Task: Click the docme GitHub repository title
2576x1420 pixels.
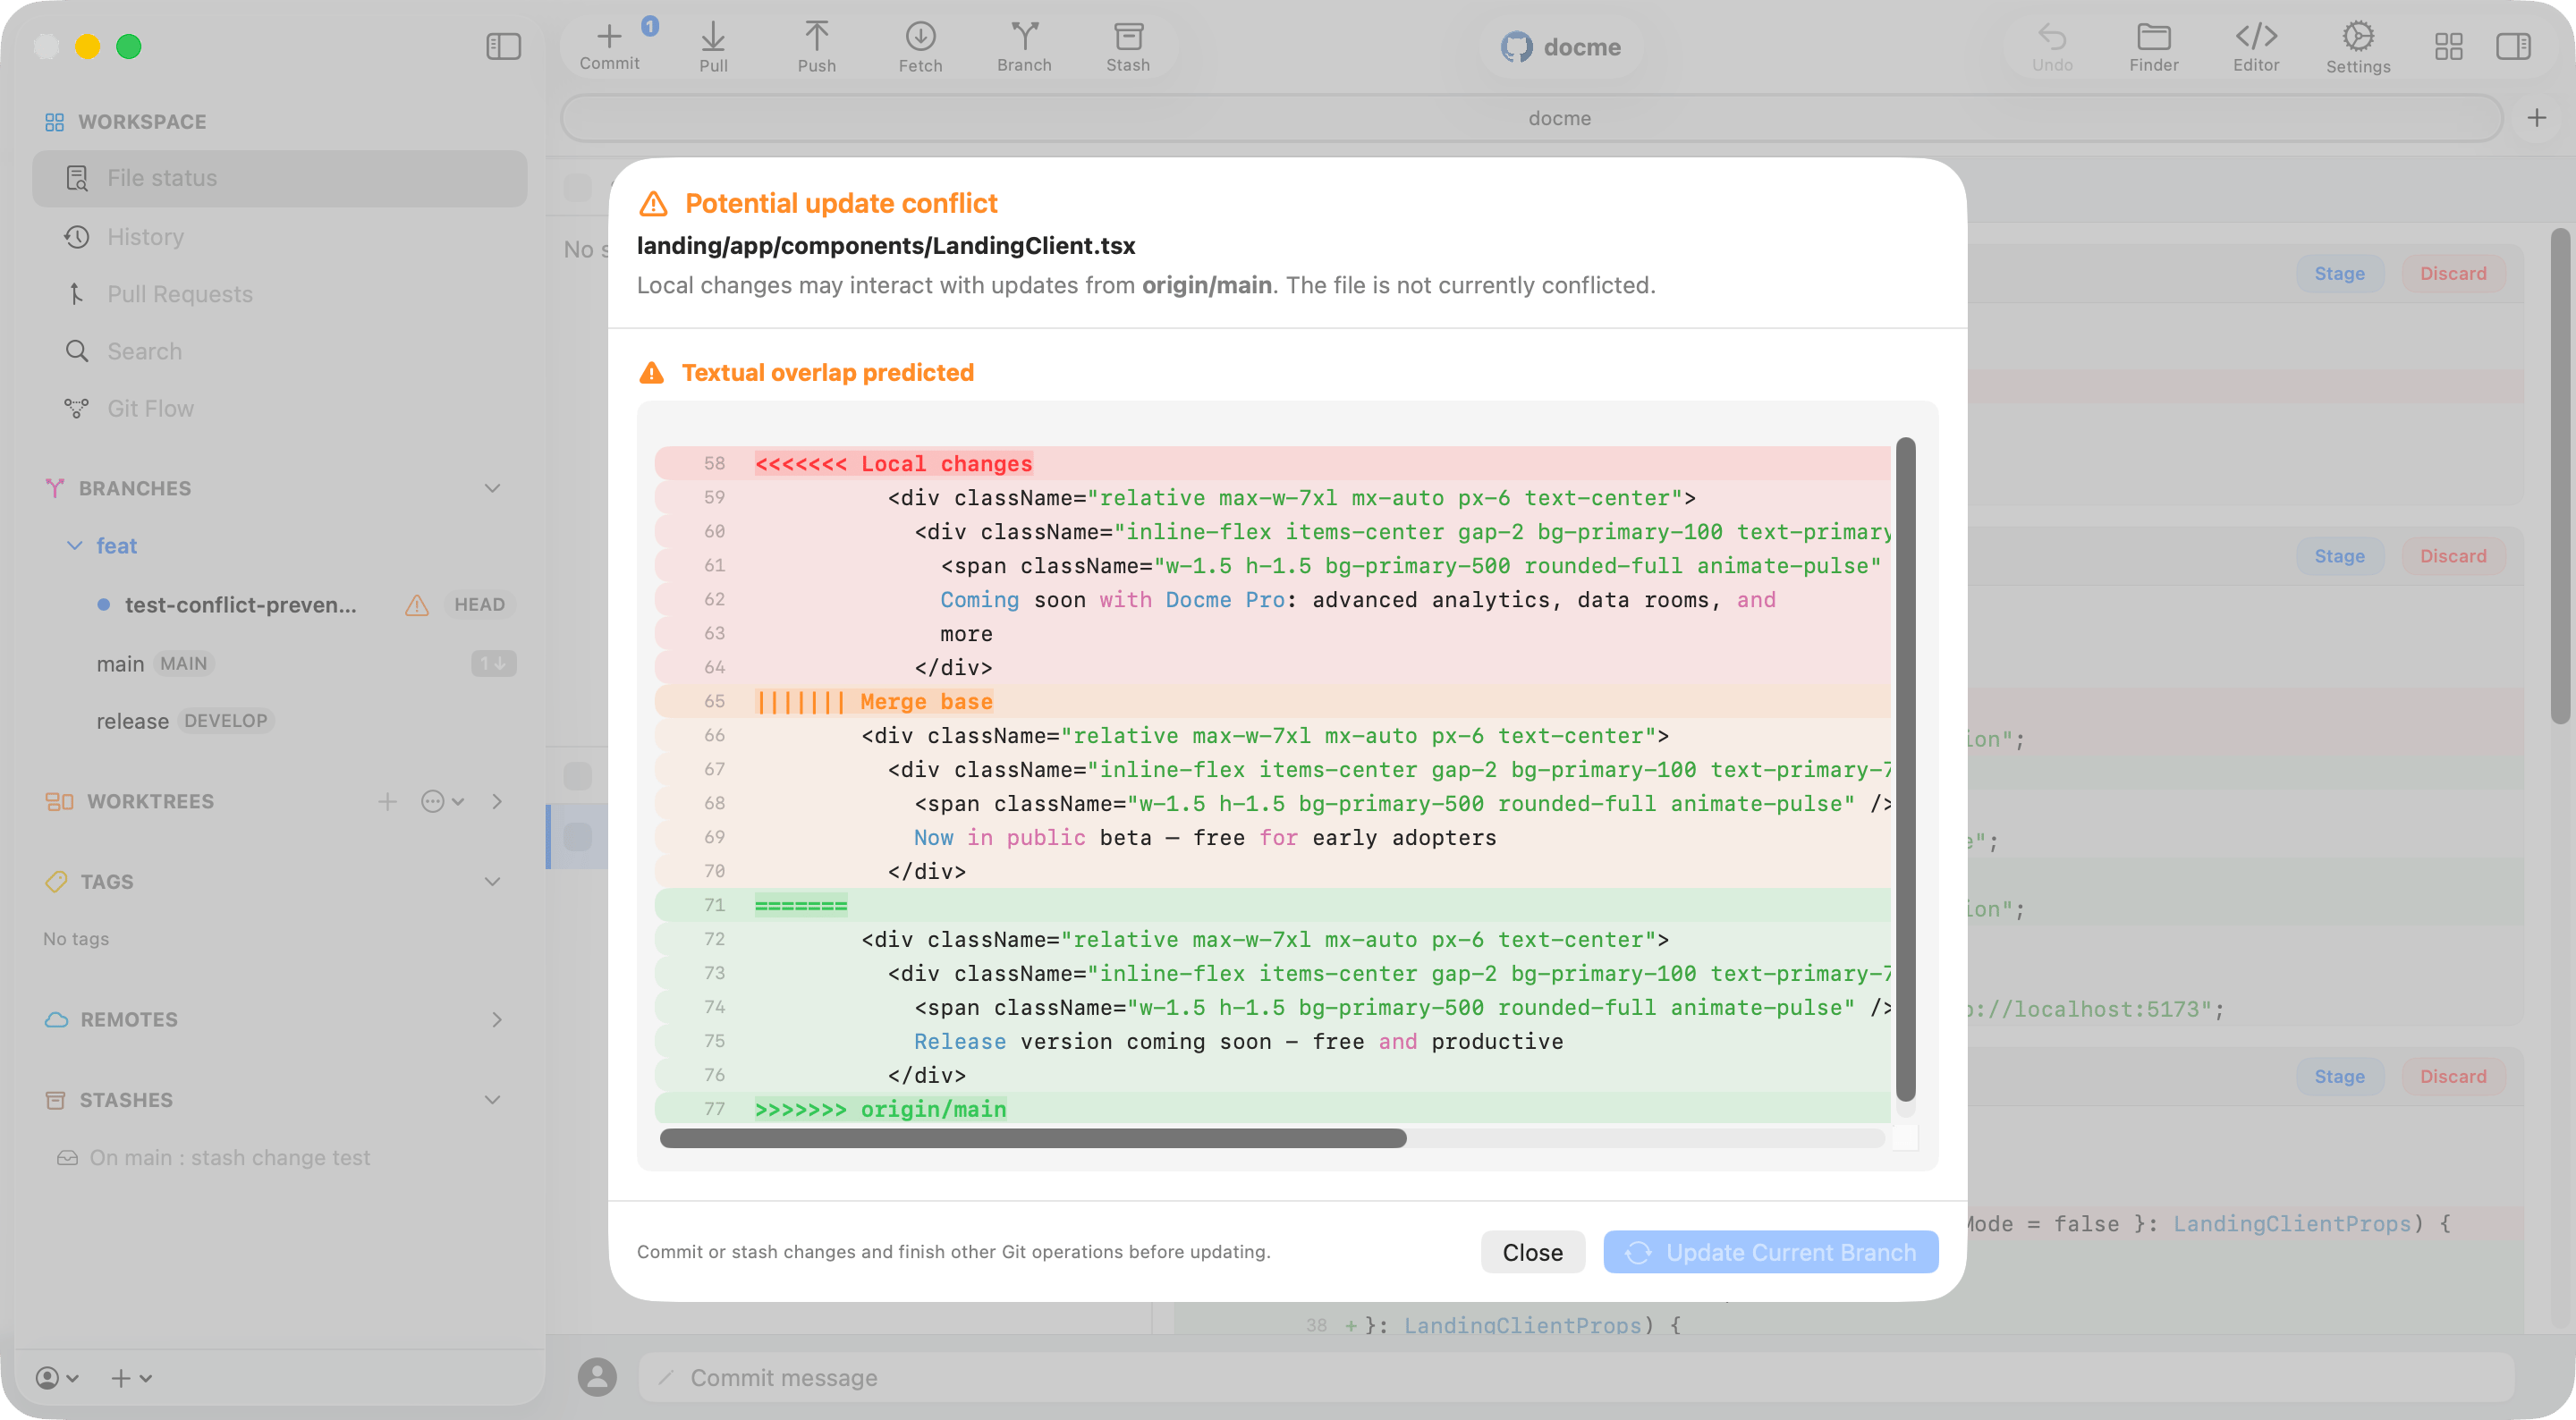Action: click(1561, 47)
